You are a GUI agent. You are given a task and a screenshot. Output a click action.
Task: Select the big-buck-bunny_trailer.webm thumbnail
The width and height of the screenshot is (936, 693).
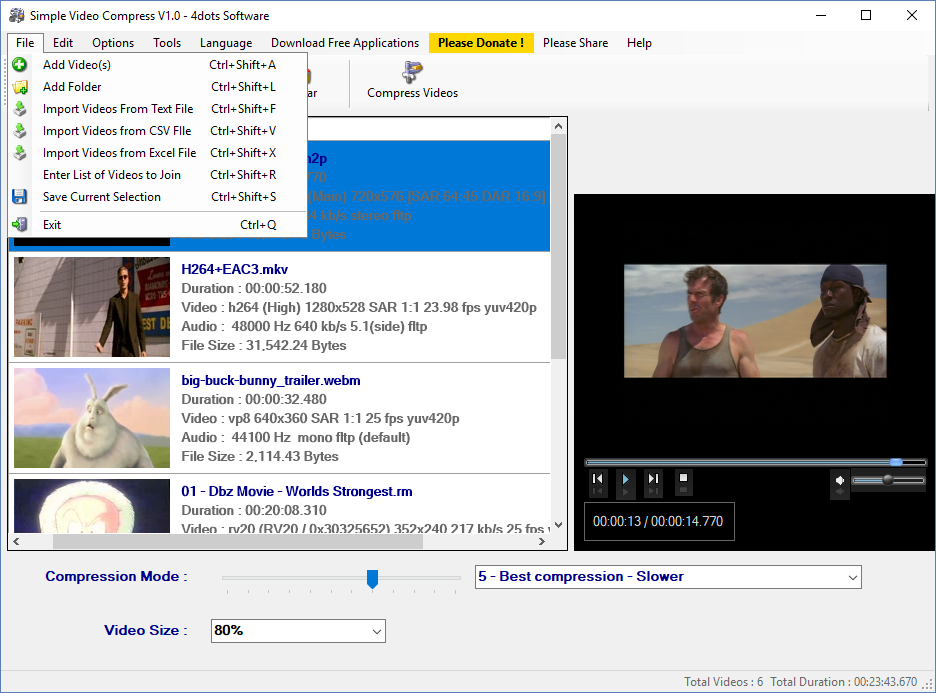[x=92, y=418]
